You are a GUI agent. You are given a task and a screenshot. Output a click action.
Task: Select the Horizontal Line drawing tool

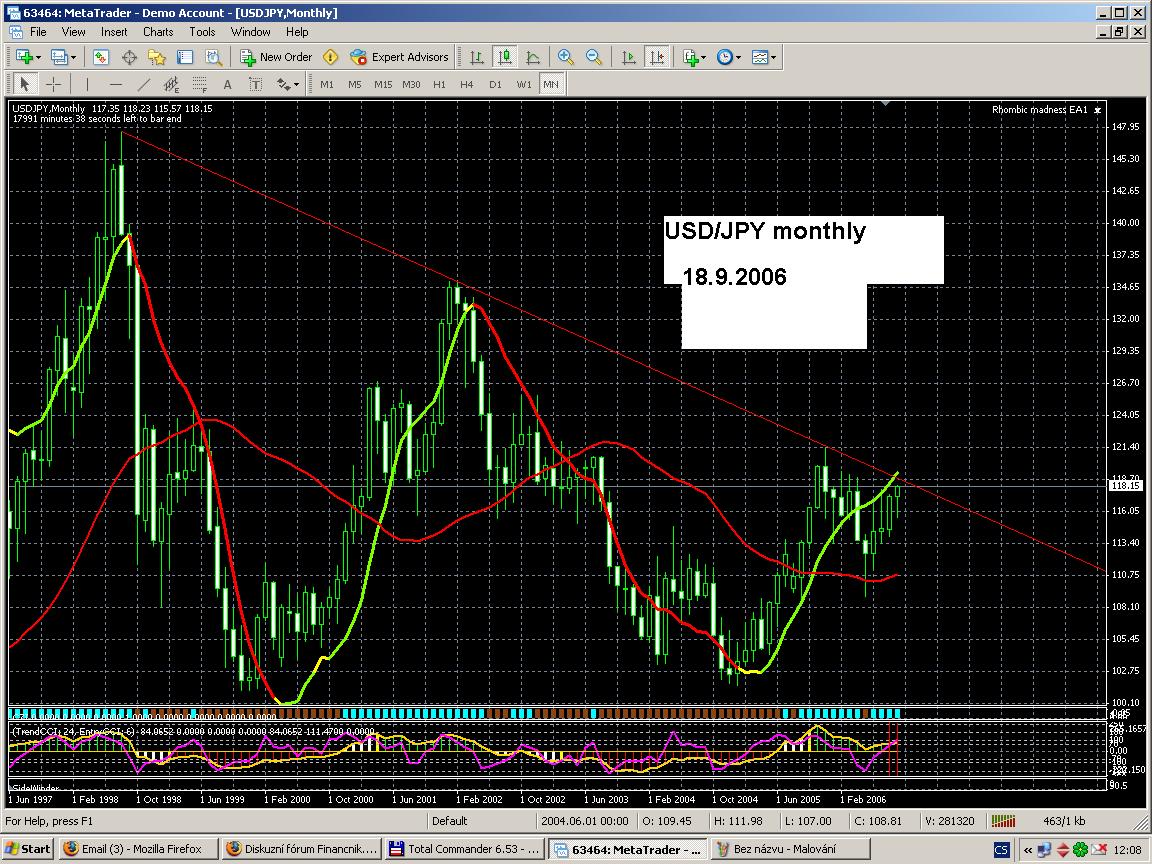[116, 84]
